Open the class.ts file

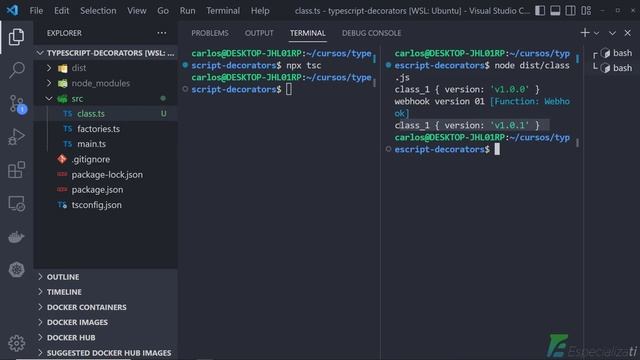pyautogui.click(x=105, y=114)
